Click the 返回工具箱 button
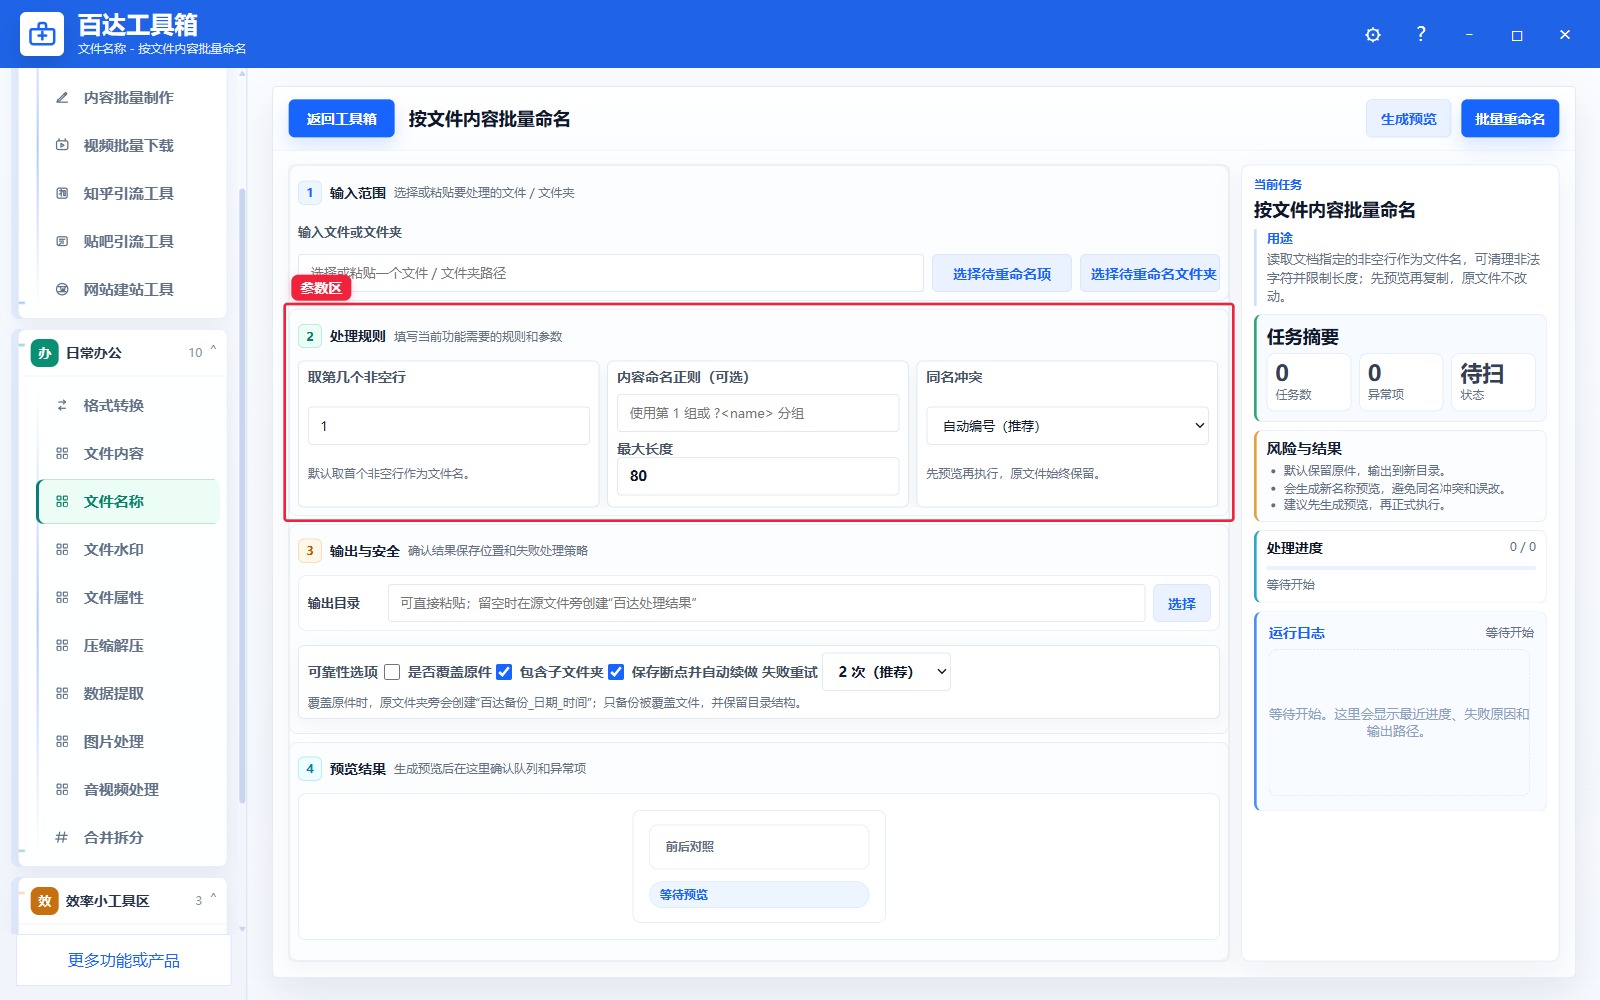This screenshot has width=1600, height=1000. [341, 118]
